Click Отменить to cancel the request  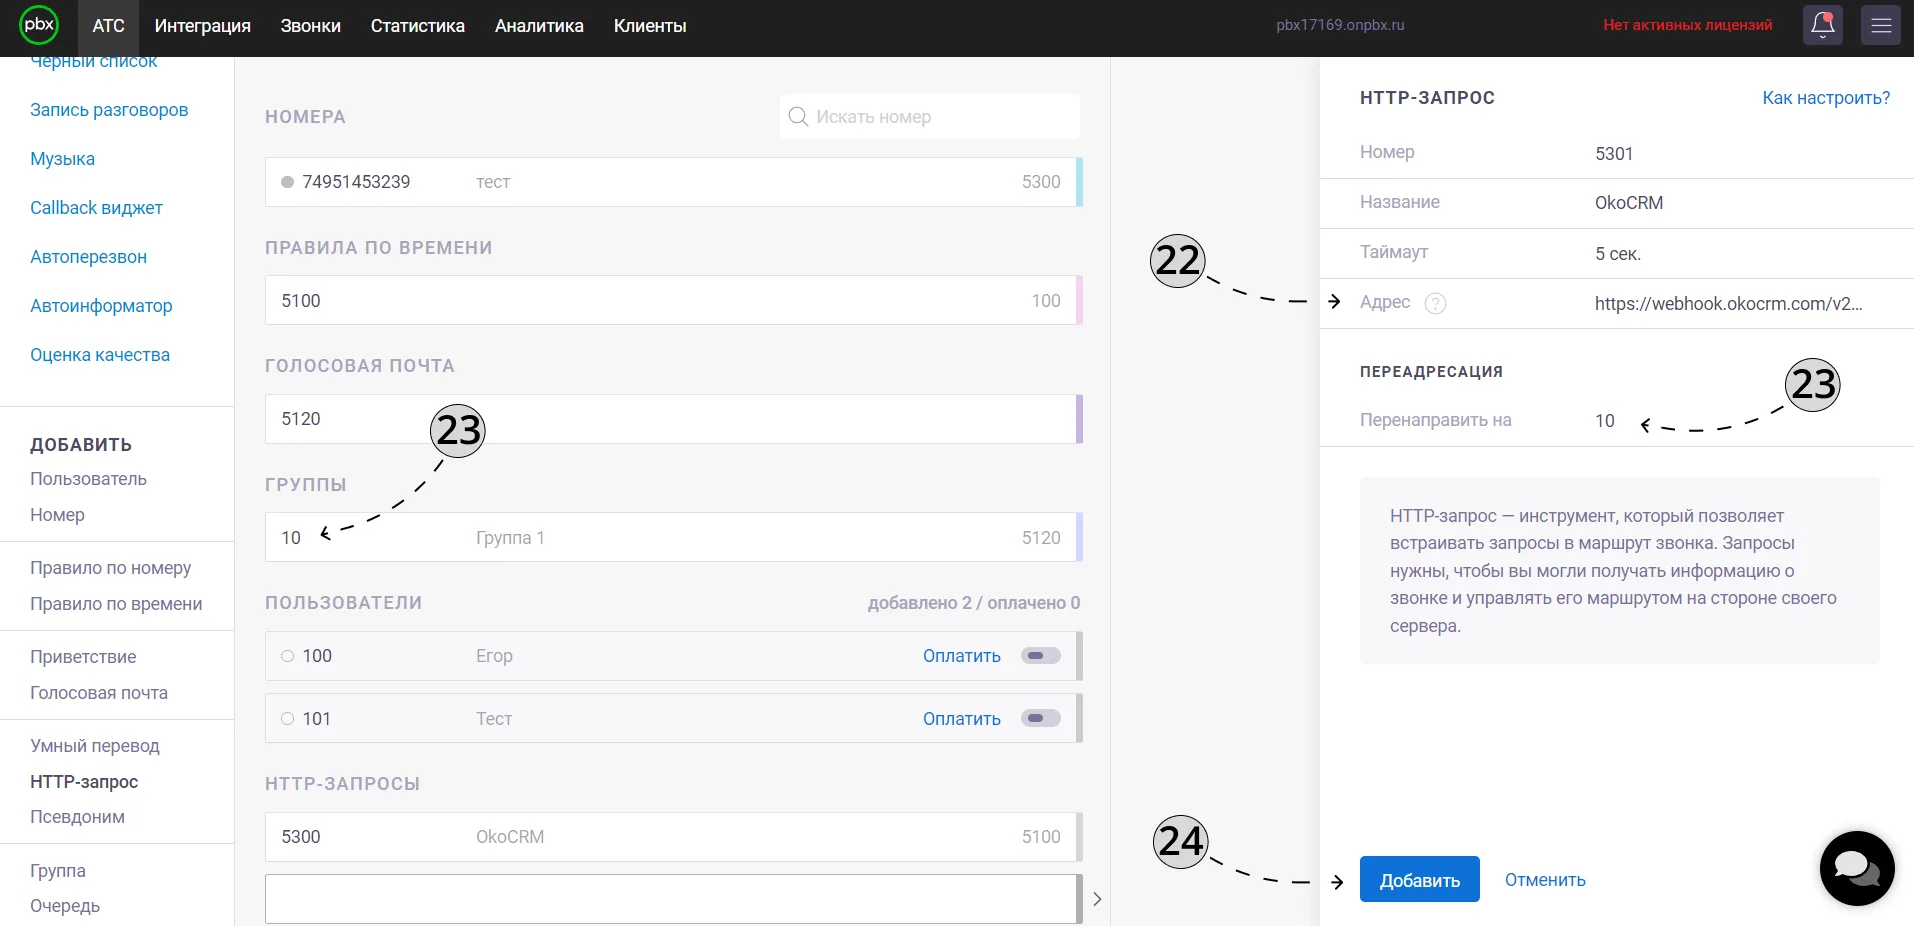[x=1545, y=880]
